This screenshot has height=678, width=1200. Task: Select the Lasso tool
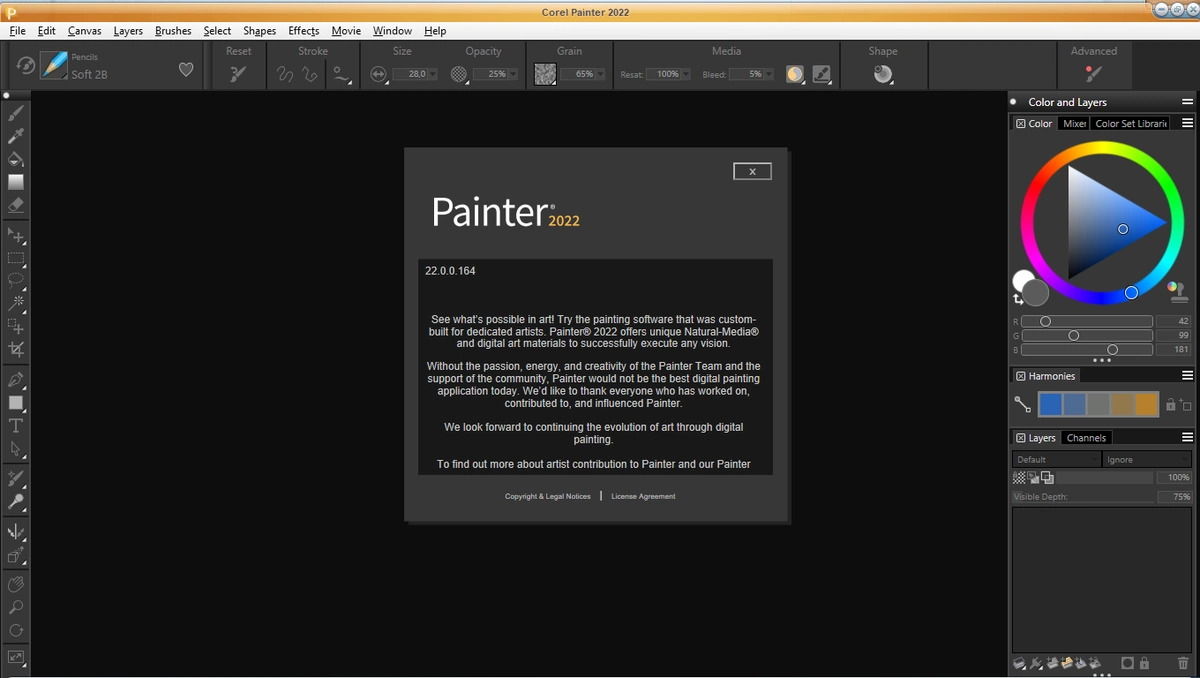pos(16,280)
